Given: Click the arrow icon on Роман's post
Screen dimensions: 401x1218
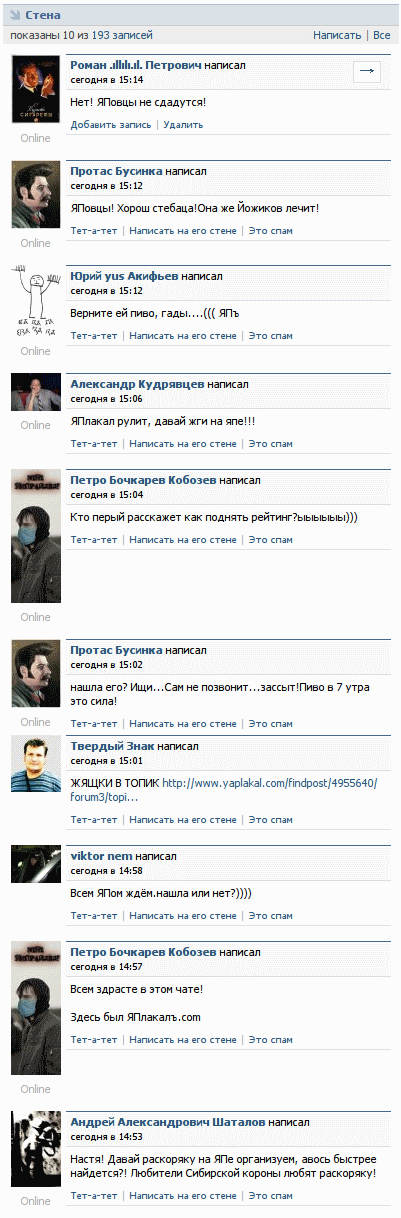Looking at the screenshot, I should point(367,71).
